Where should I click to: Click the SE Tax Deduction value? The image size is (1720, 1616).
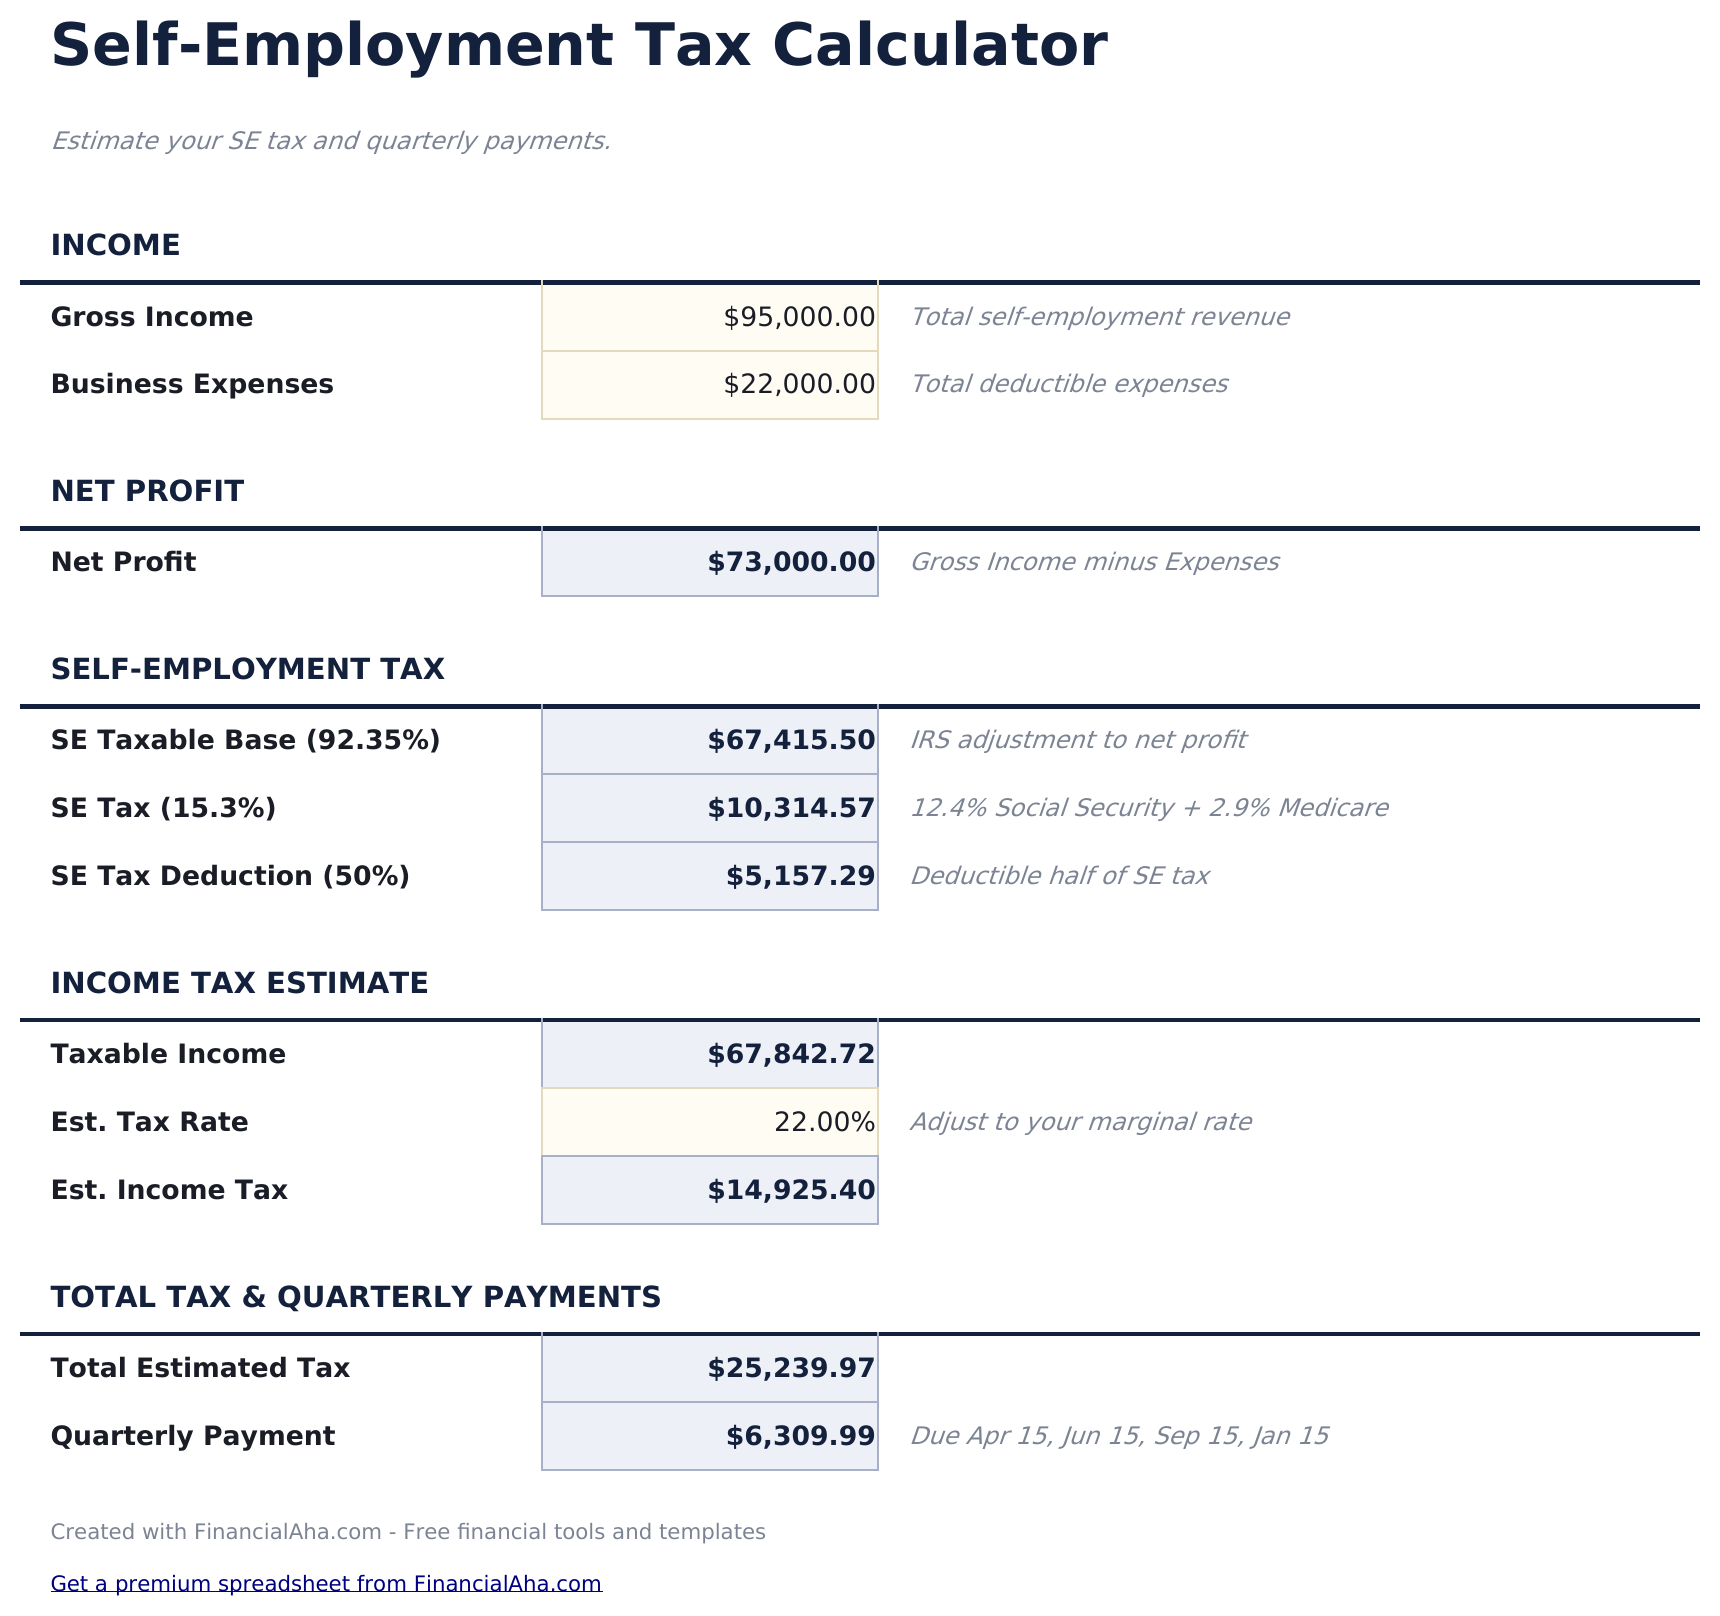710,875
